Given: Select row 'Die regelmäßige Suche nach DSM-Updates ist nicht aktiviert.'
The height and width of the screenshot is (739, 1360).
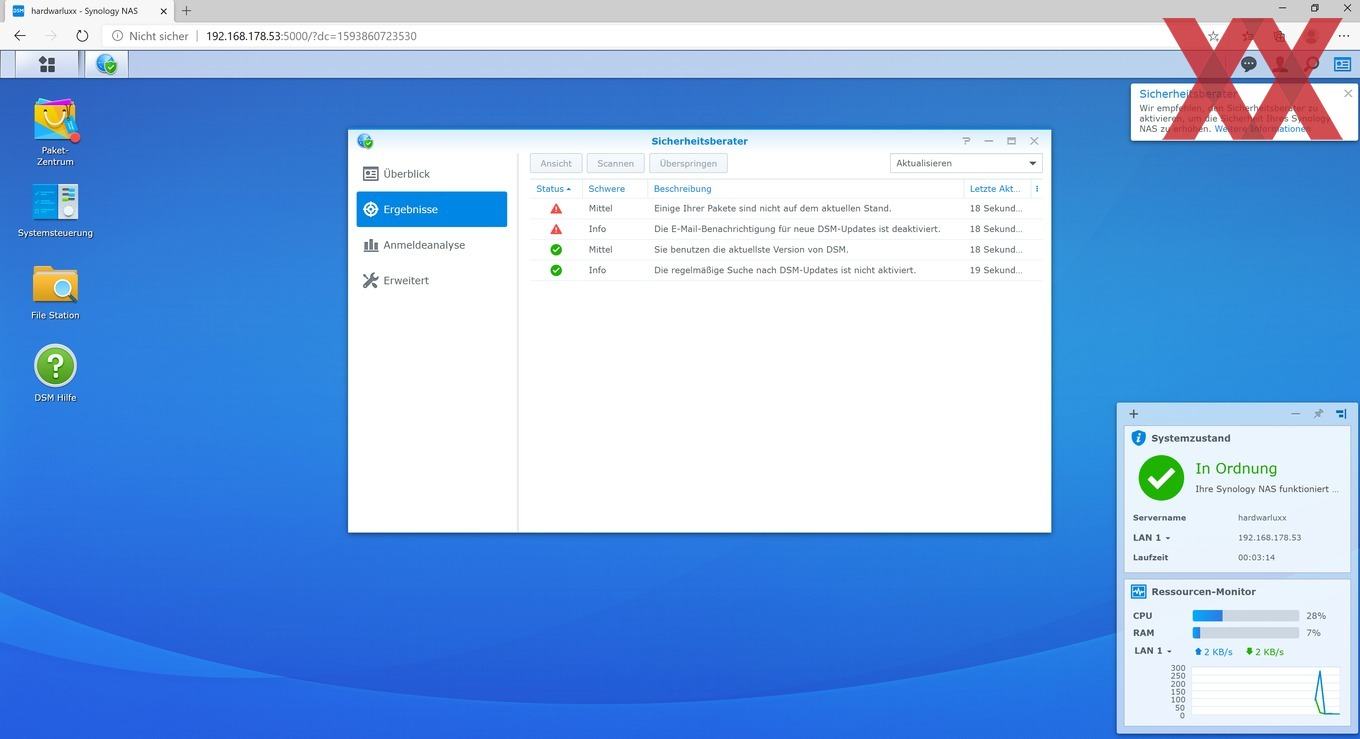Looking at the screenshot, I should (786, 270).
